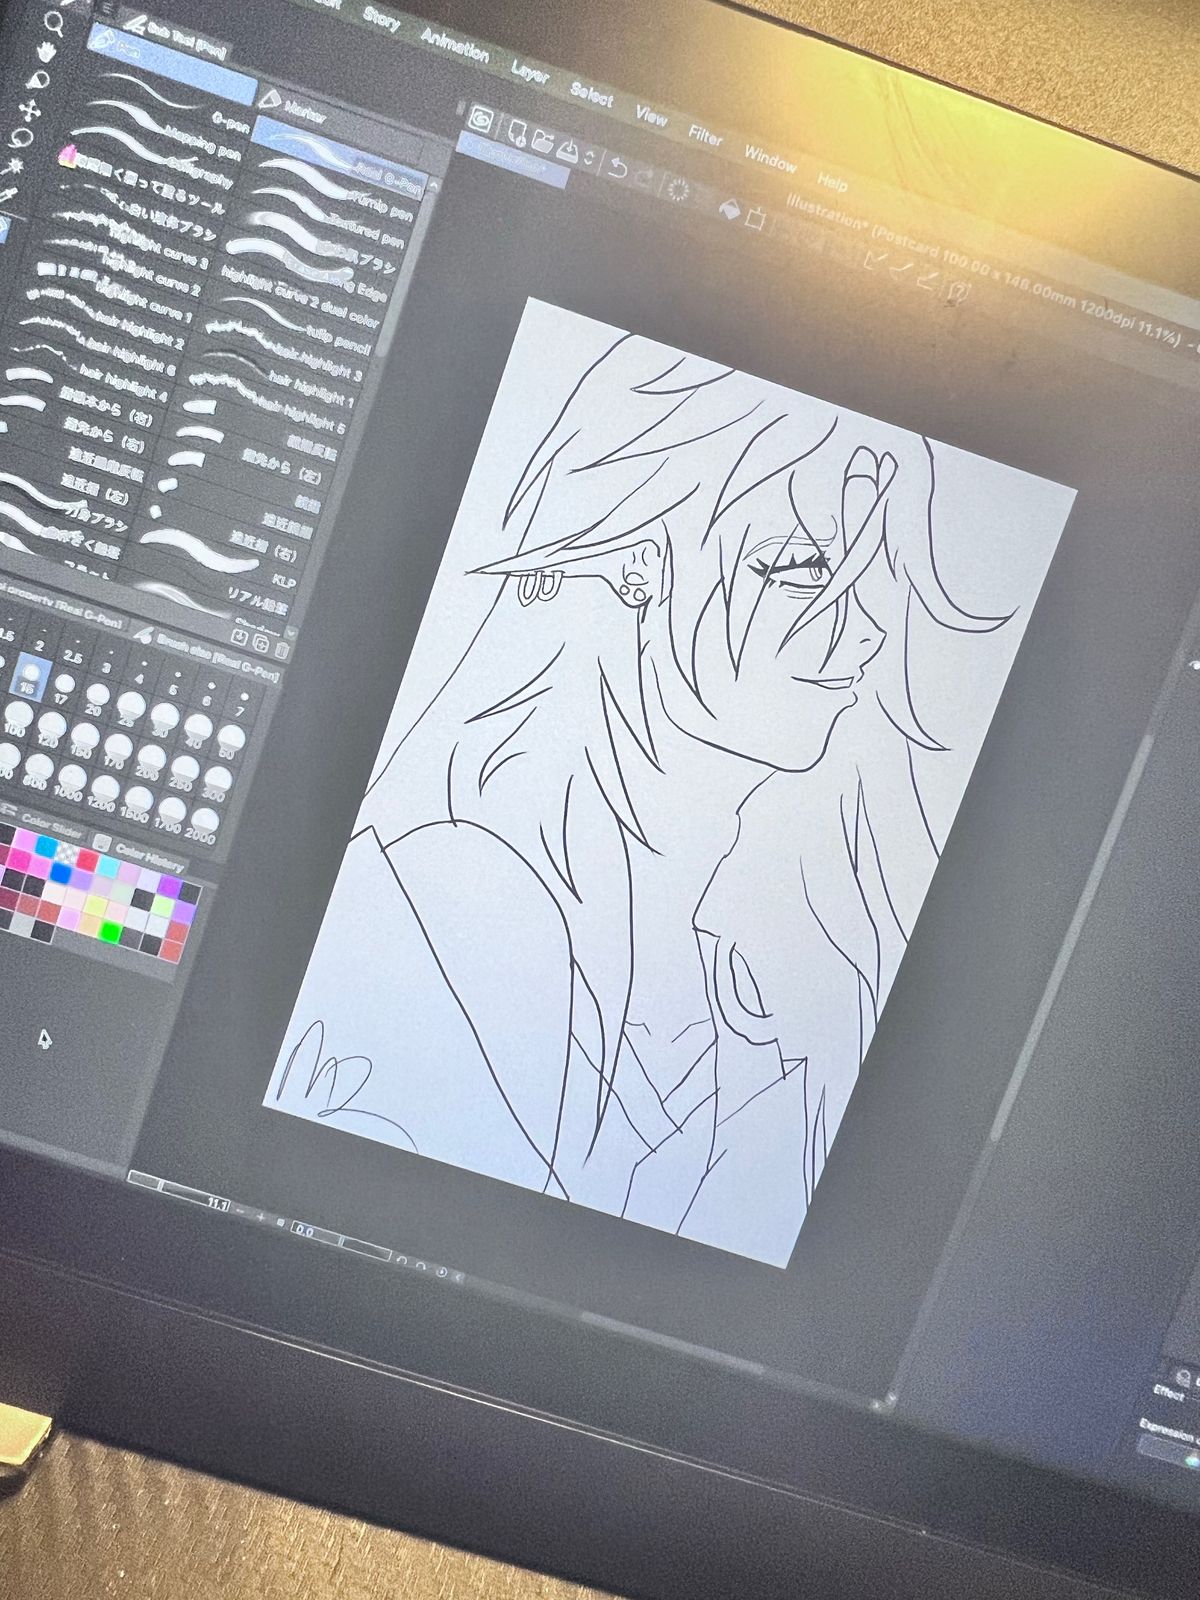The width and height of the screenshot is (1200, 1600).
Task: Click the Scale/rotate transform icon
Action: tap(756, 218)
